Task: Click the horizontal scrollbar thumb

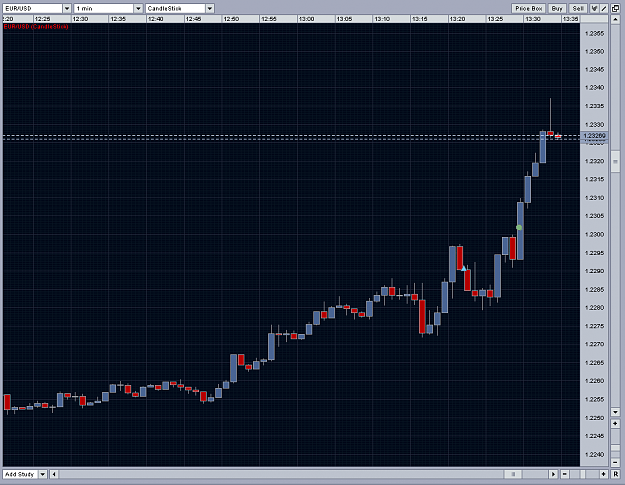Action: (x=513, y=474)
